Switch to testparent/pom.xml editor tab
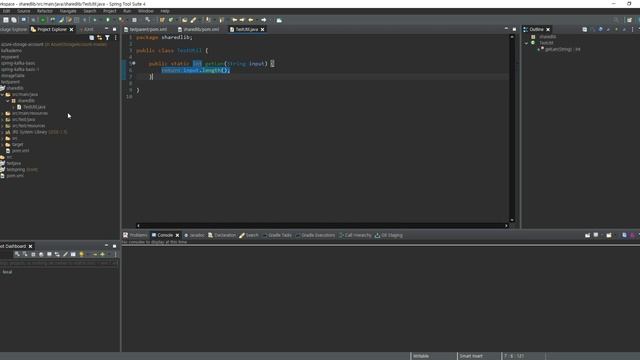640x360 pixels. 145,29
